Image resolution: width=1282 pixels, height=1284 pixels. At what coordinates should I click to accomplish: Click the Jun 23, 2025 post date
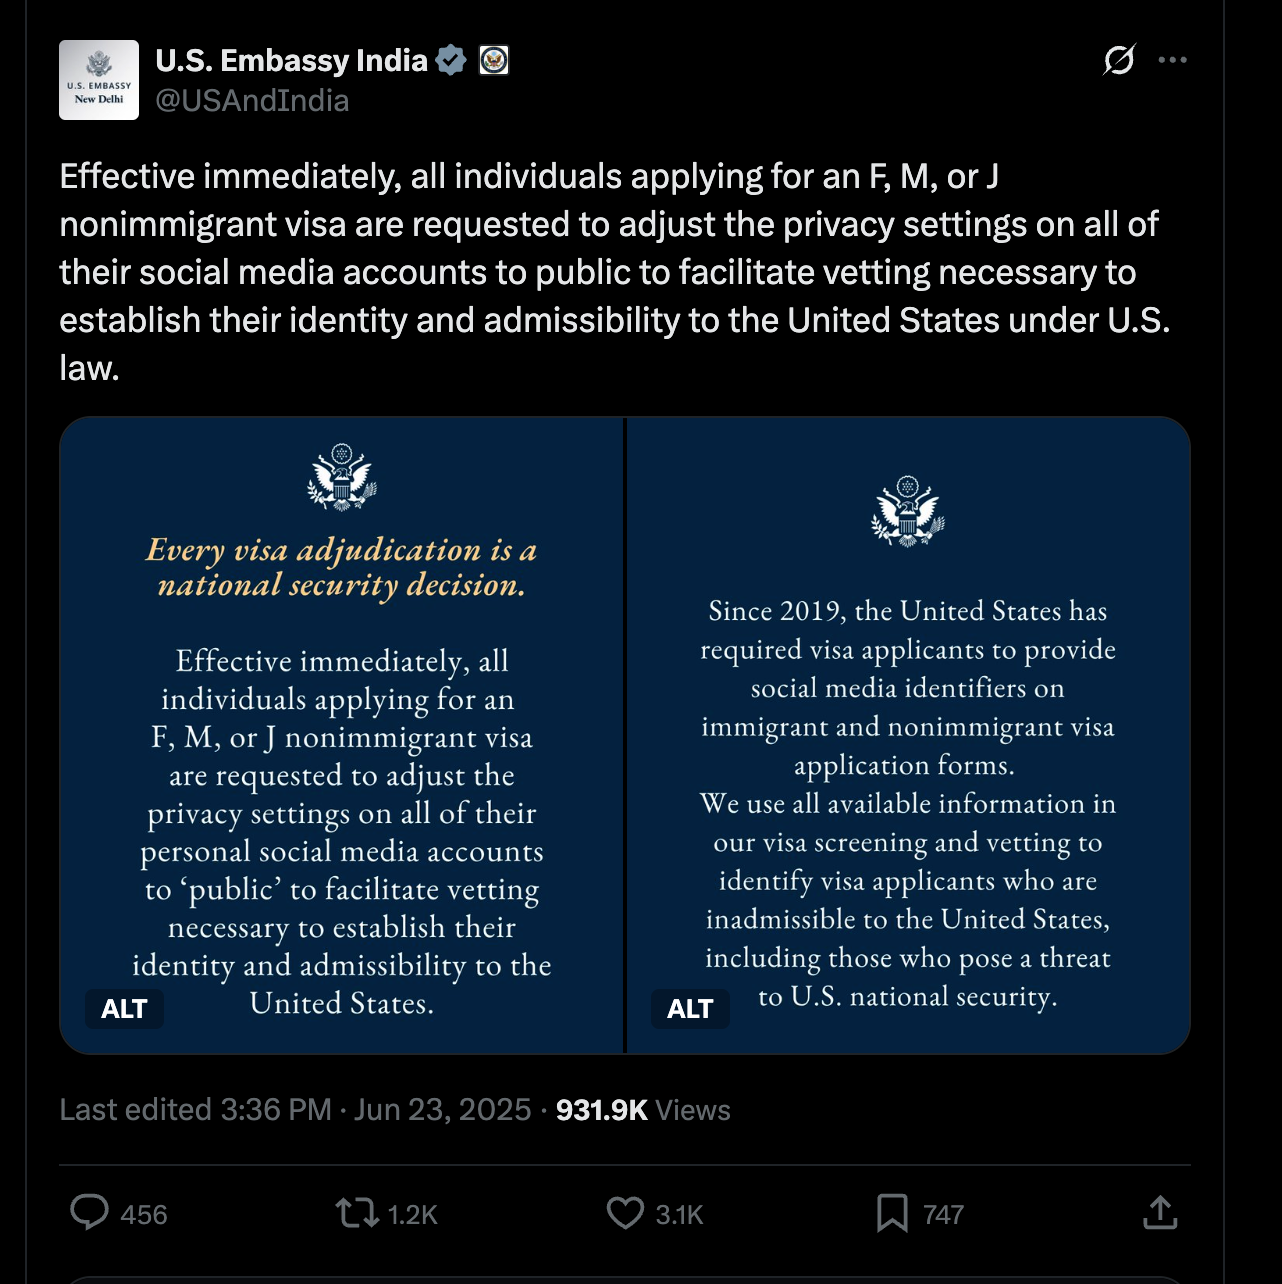[x=442, y=1110]
